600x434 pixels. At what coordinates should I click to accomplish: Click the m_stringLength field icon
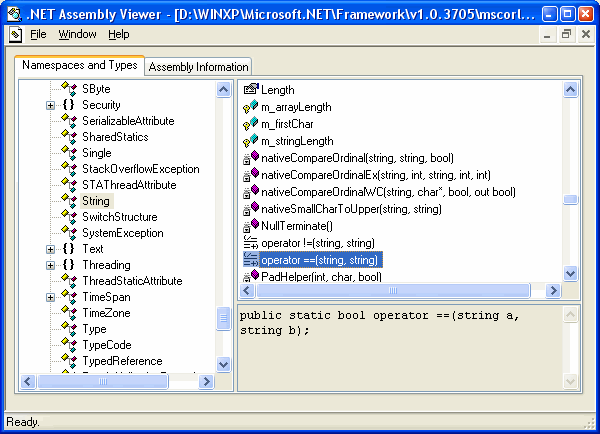tap(251, 140)
